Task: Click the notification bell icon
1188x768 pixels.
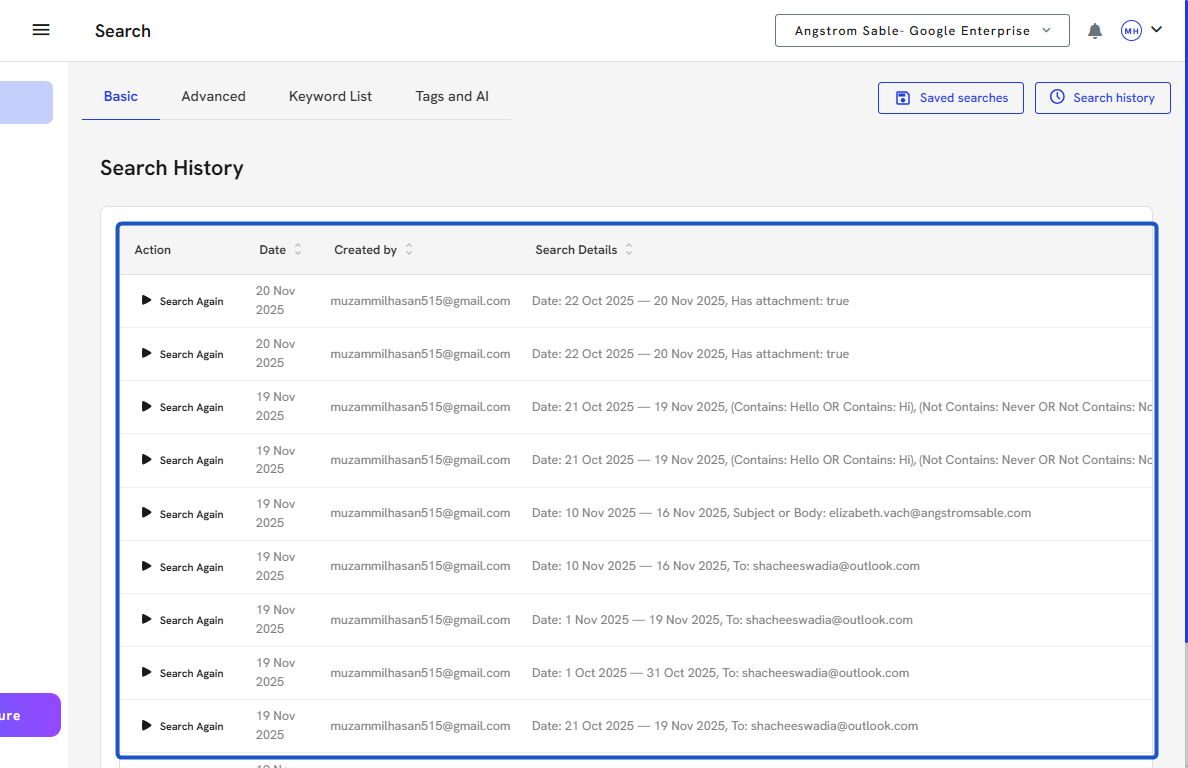Action: pos(1095,31)
